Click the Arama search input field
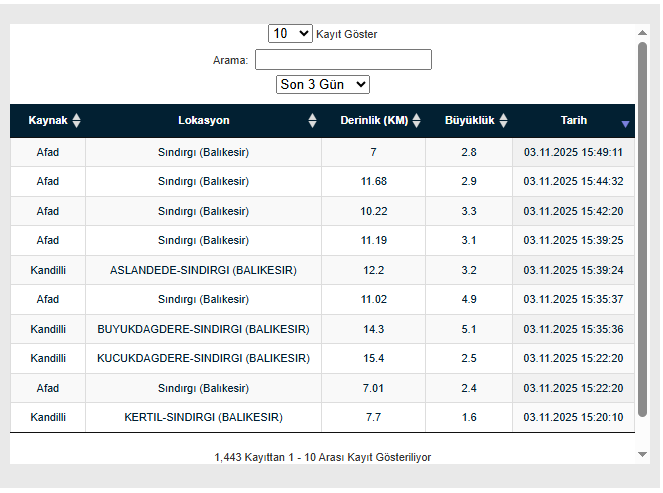Viewport: 663px width, 493px height. point(343,60)
